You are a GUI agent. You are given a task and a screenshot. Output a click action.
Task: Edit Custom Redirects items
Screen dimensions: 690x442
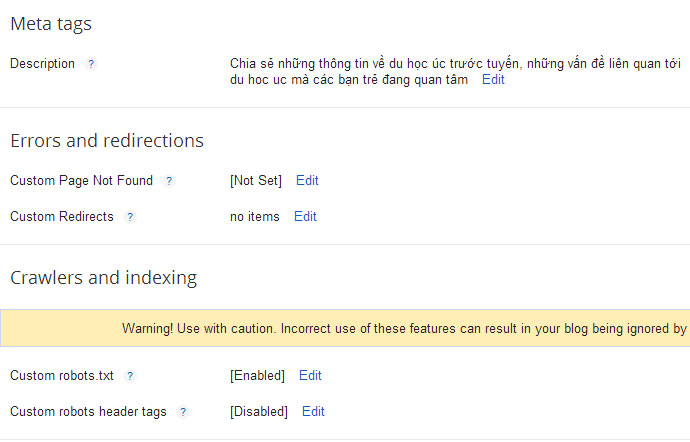(x=305, y=217)
